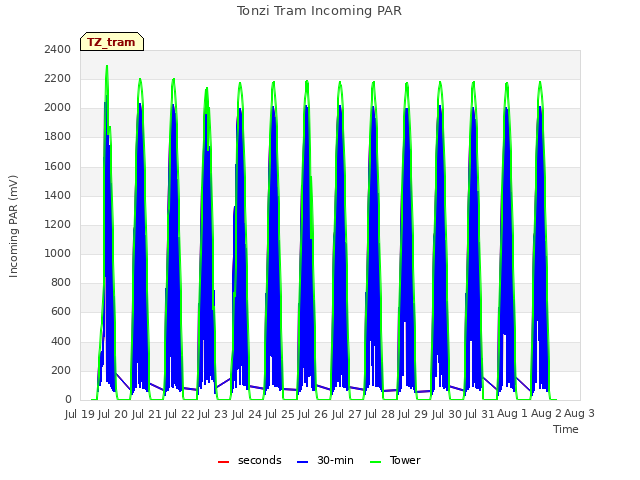Click the Incoming PAR (mV) axis label

tap(13, 226)
